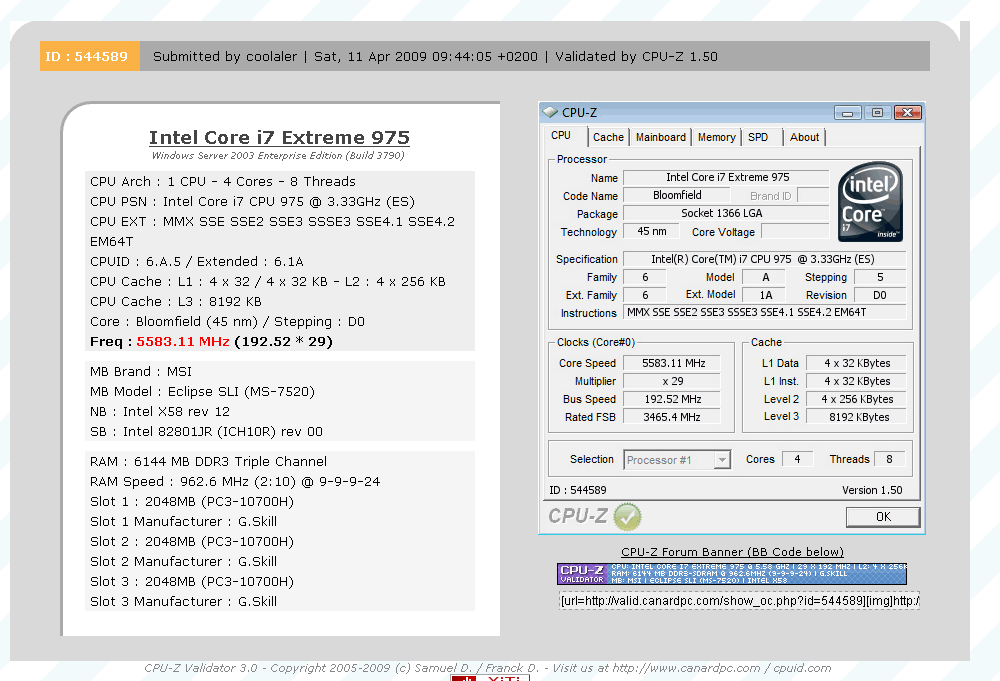Open the Intel Core i7 Extreme 975 heading link
The width and height of the screenshot is (1000, 681).
[279, 138]
